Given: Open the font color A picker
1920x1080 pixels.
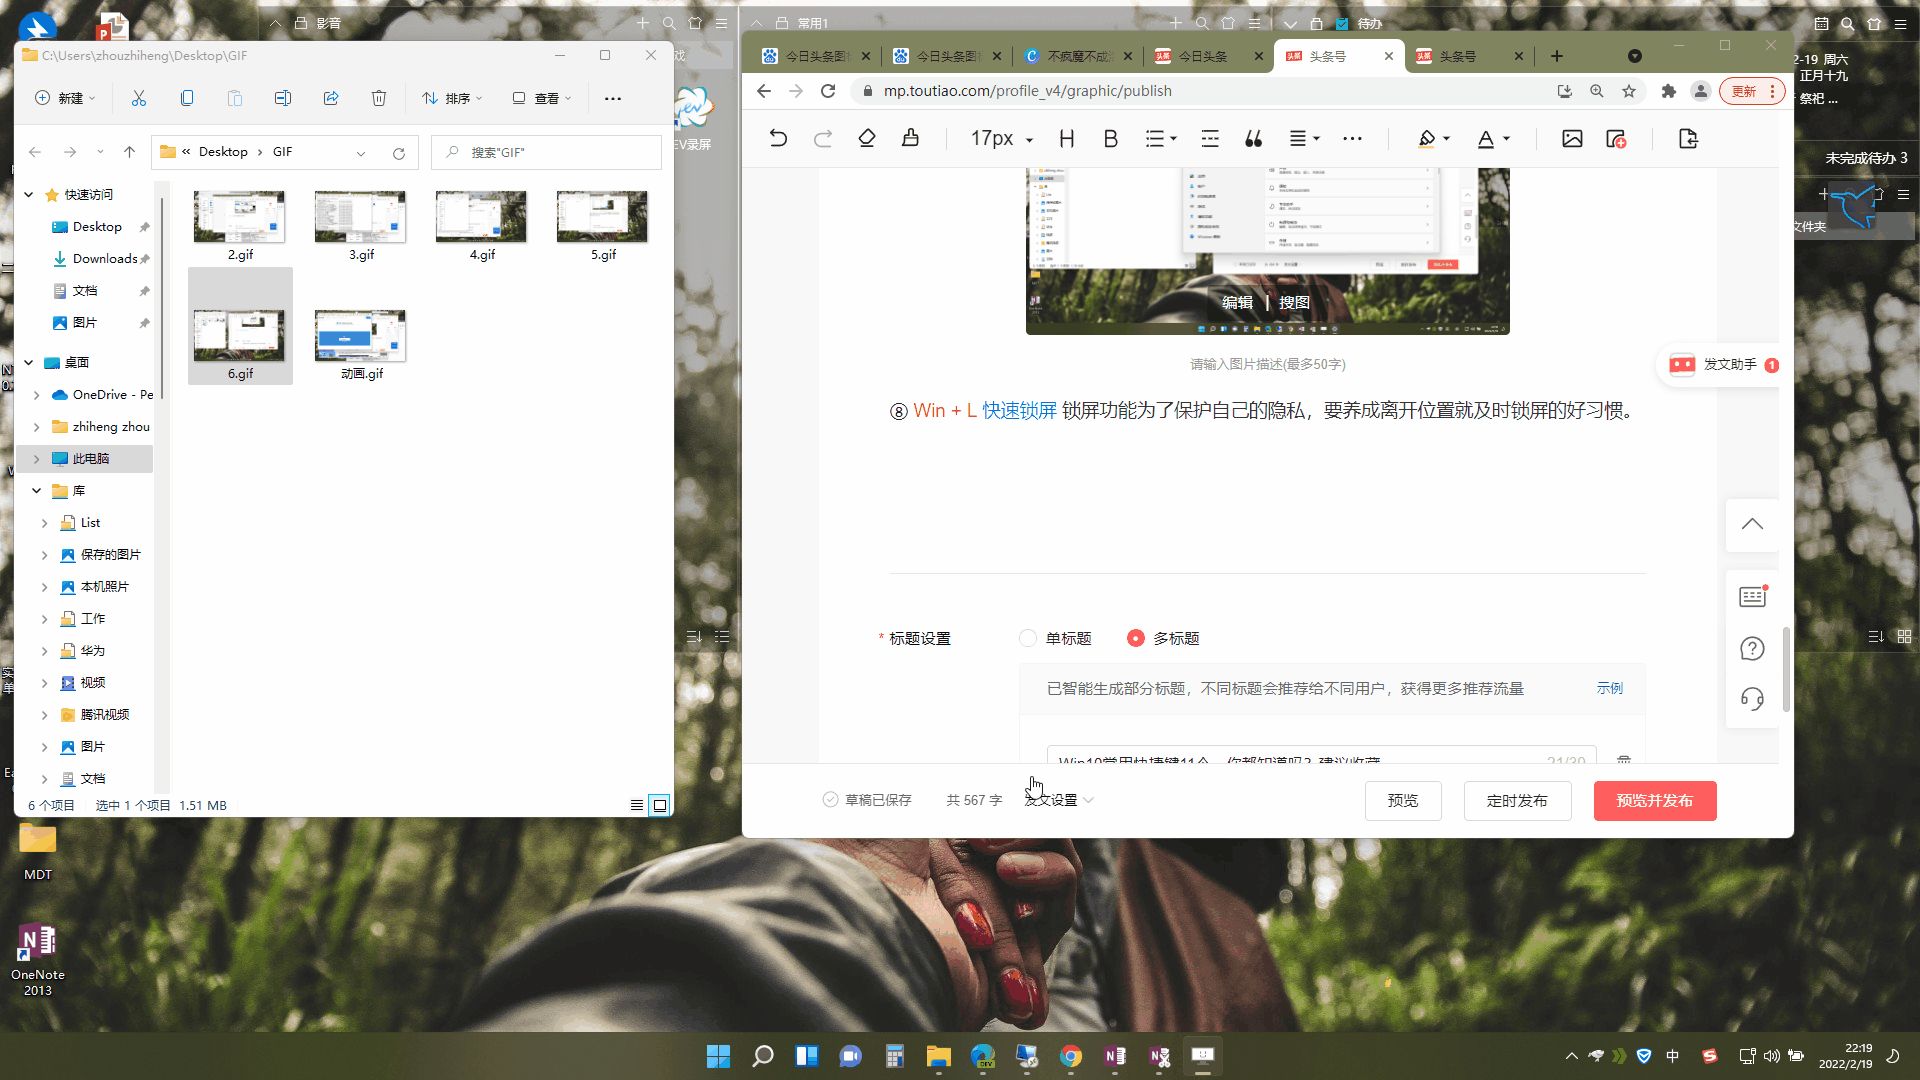Looking at the screenshot, I should [x=1487, y=139].
